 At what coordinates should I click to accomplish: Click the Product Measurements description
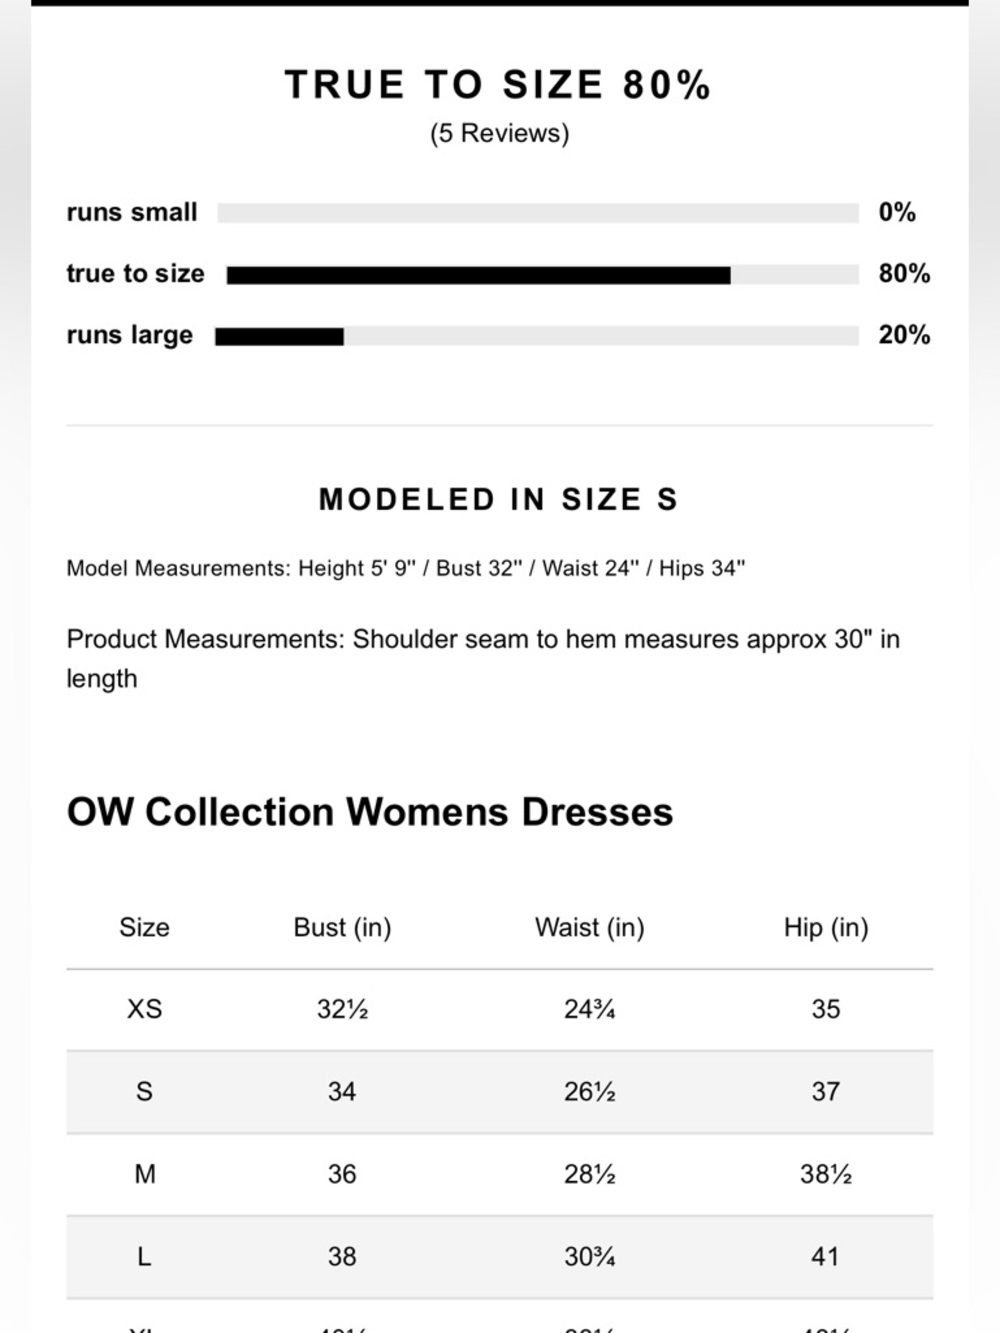483,659
